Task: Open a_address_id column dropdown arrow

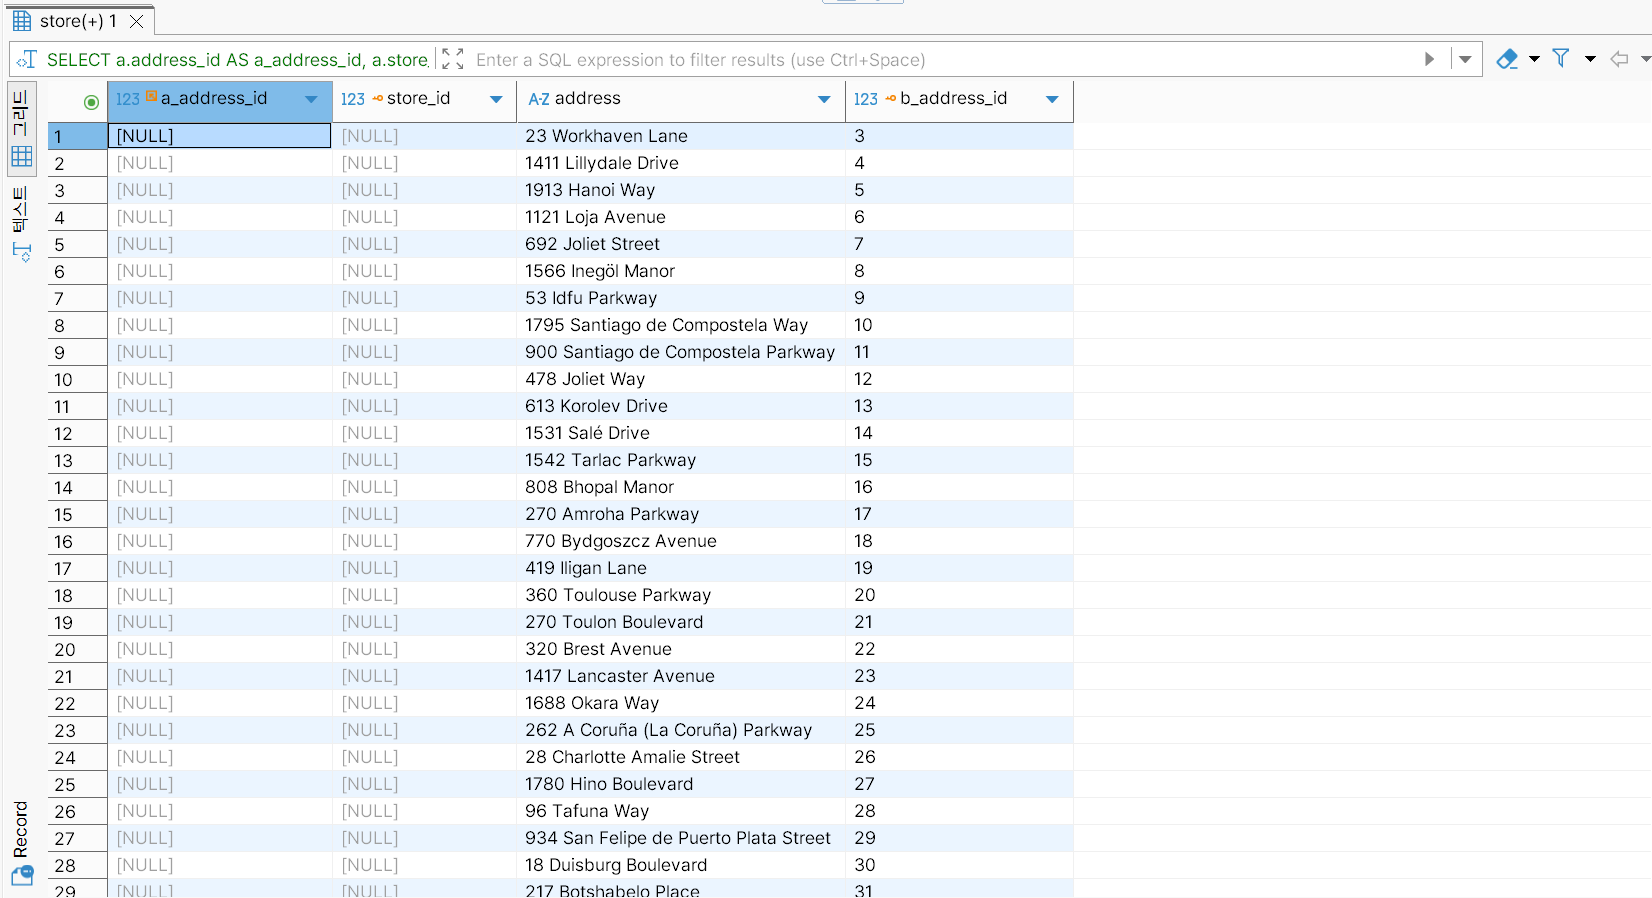Action: [311, 100]
